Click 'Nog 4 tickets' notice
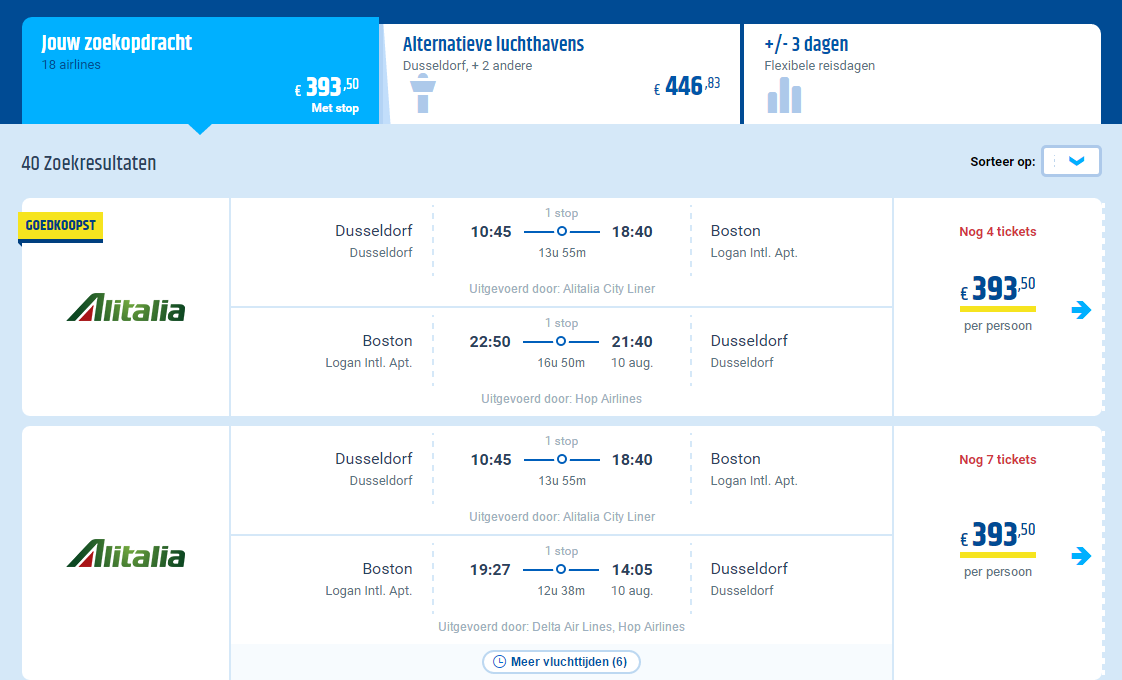Screen dimensions: 1122x680 (997, 231)
